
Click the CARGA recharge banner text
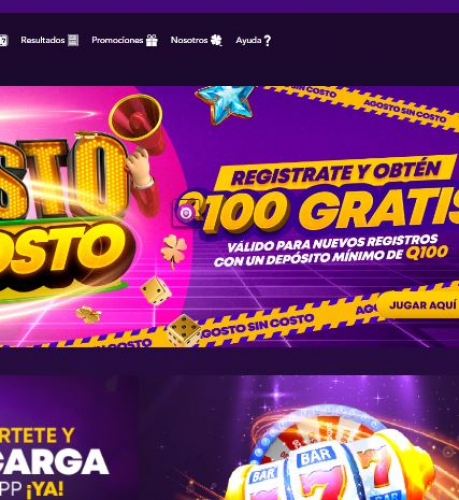[53, 462]
